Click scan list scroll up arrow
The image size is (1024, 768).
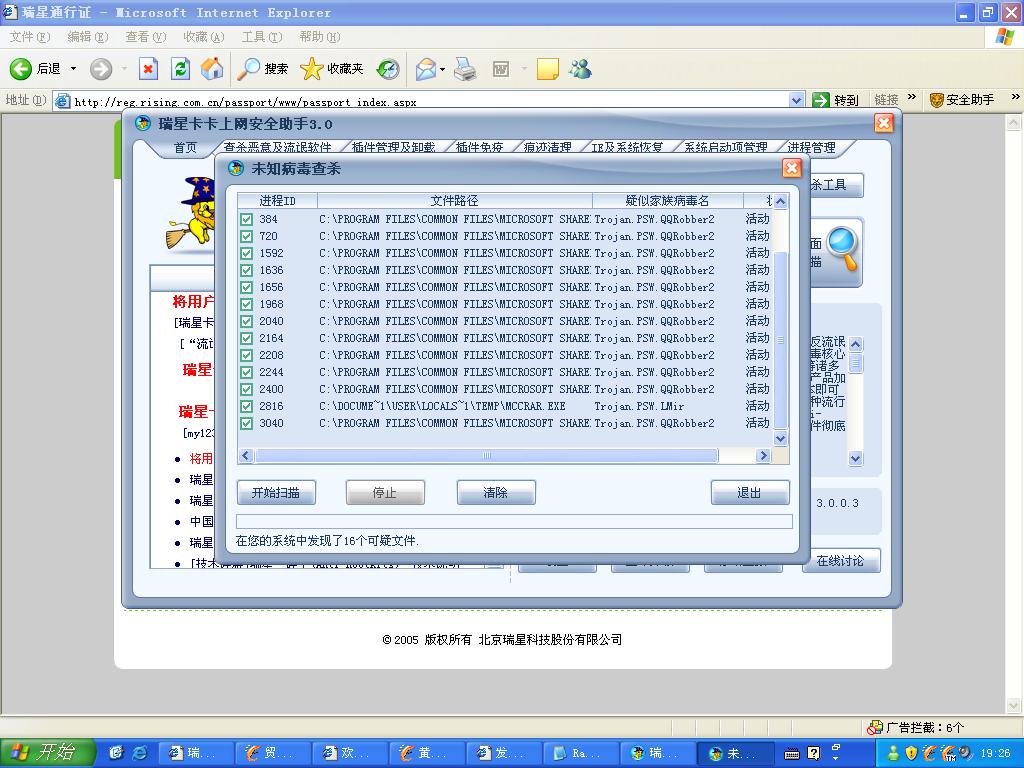point(780,201)
